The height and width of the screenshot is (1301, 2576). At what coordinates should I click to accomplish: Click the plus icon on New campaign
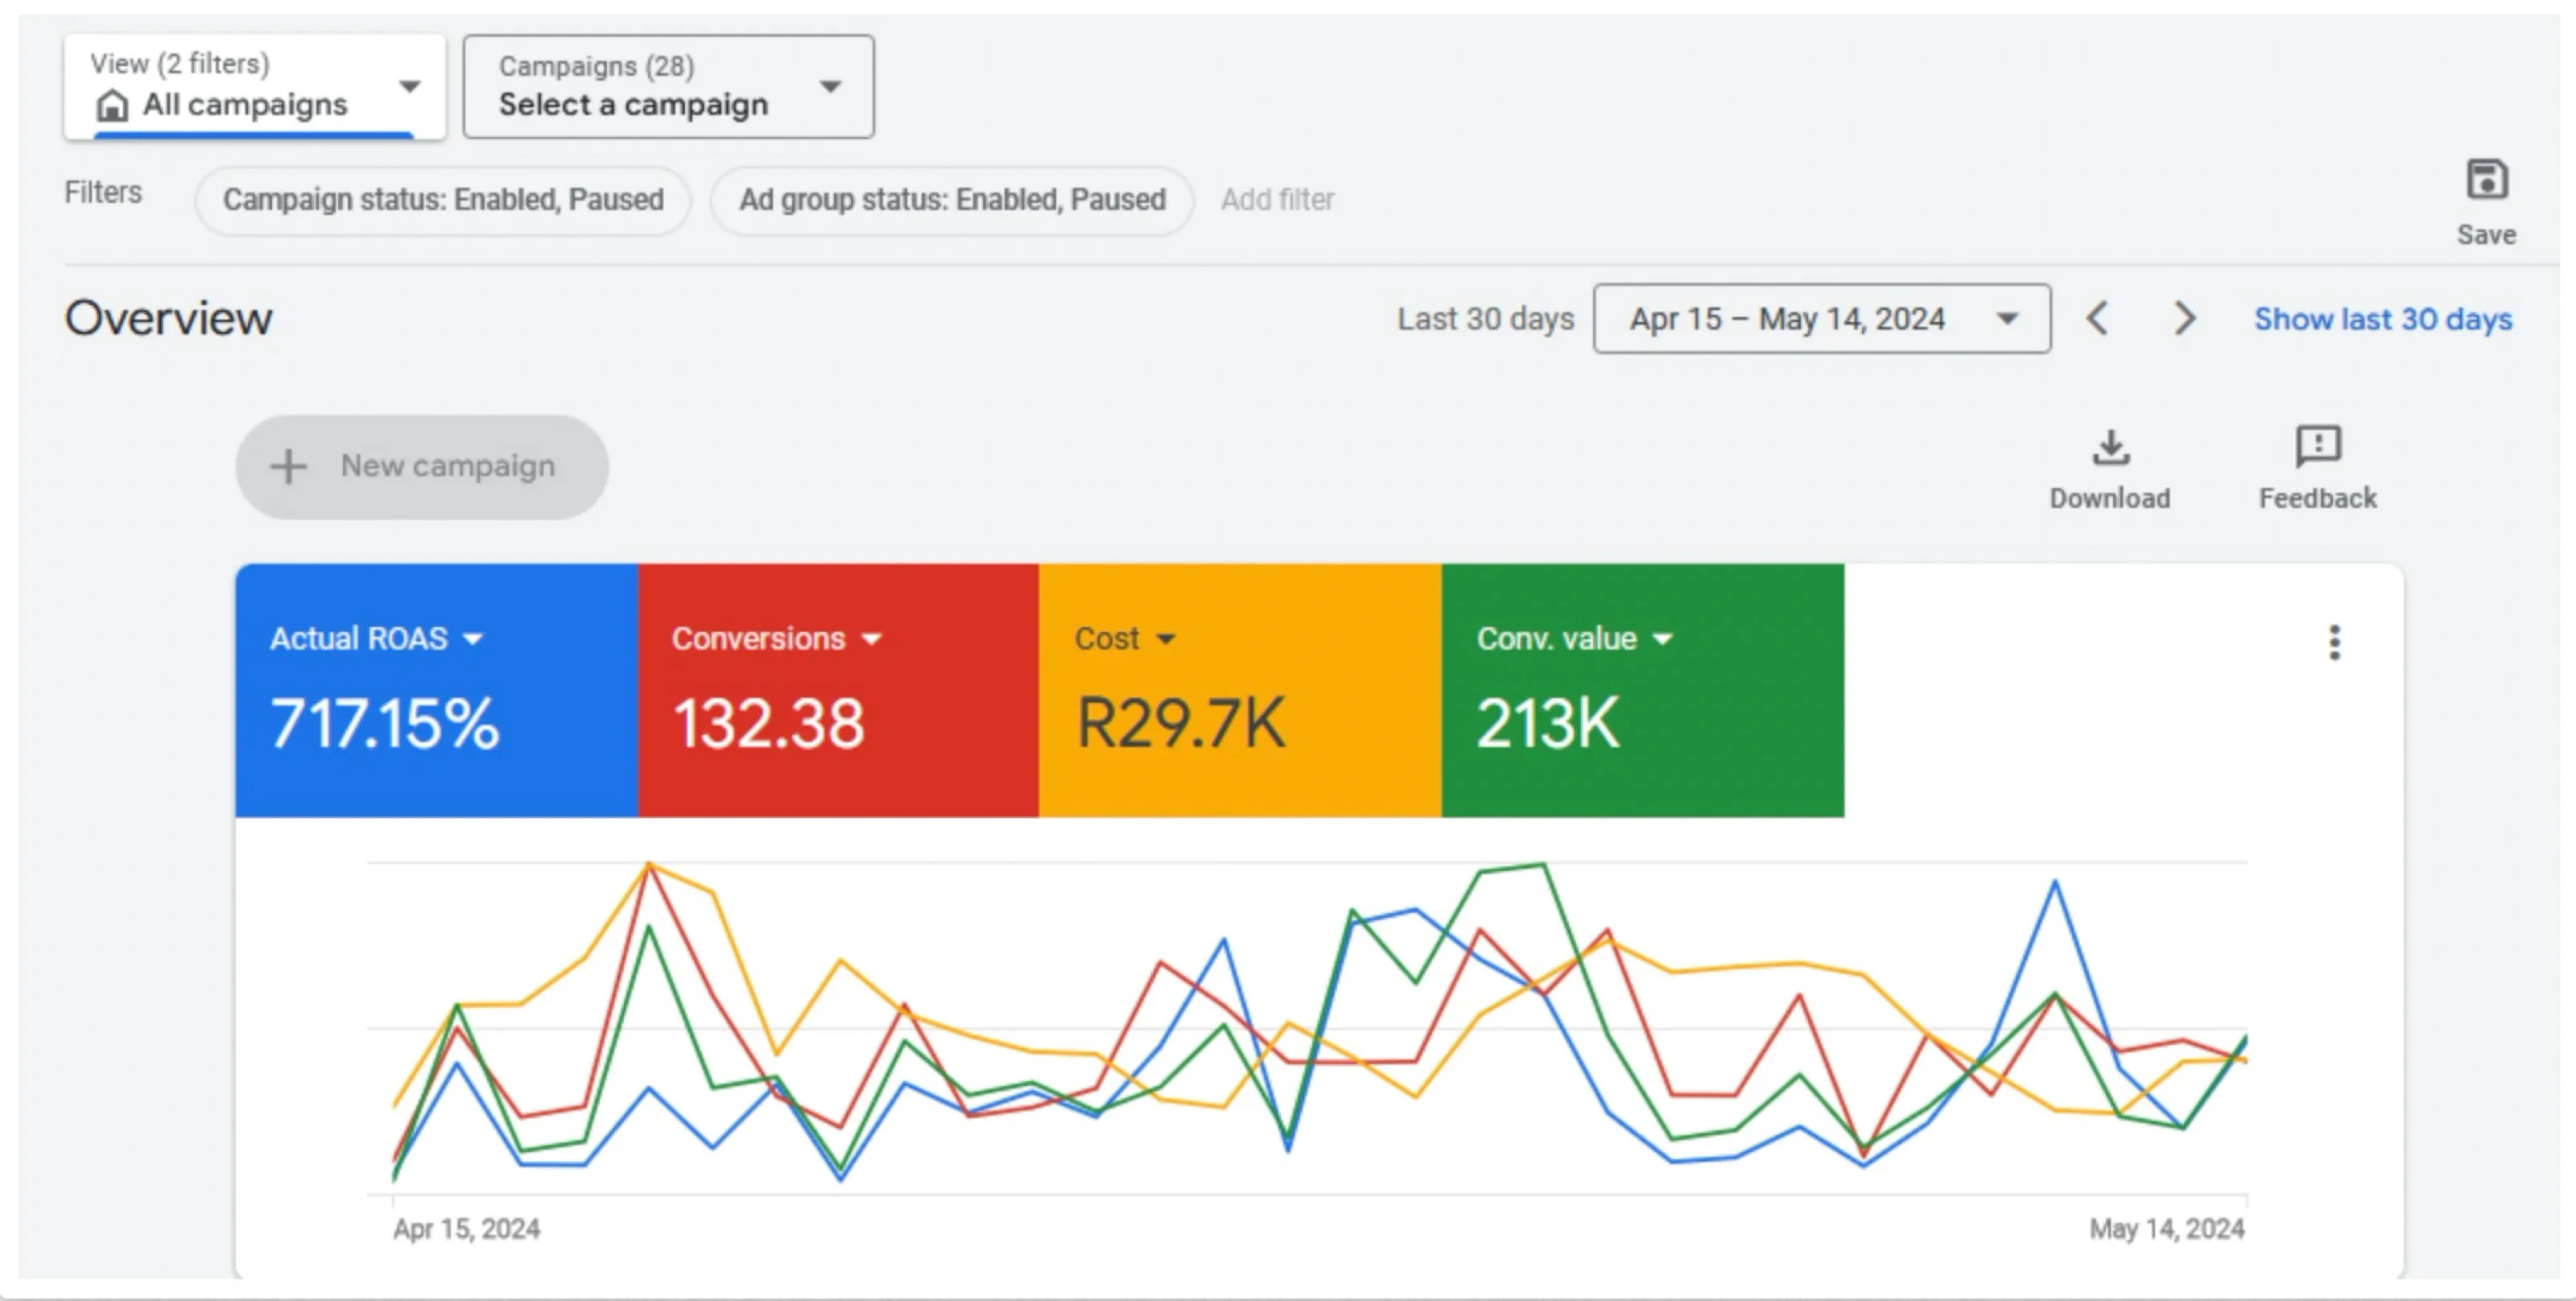(288, 467)
